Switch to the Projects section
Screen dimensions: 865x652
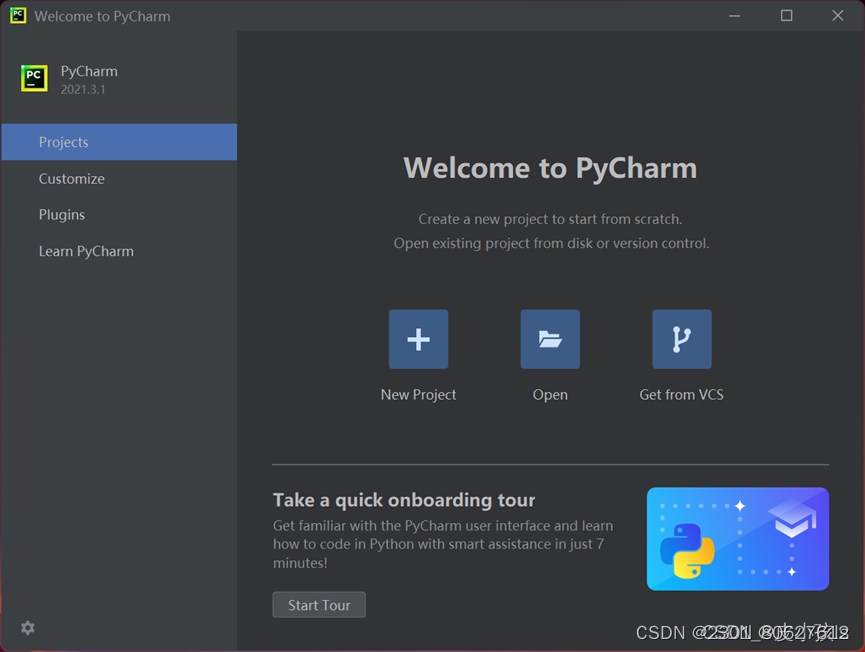(64, 142)
